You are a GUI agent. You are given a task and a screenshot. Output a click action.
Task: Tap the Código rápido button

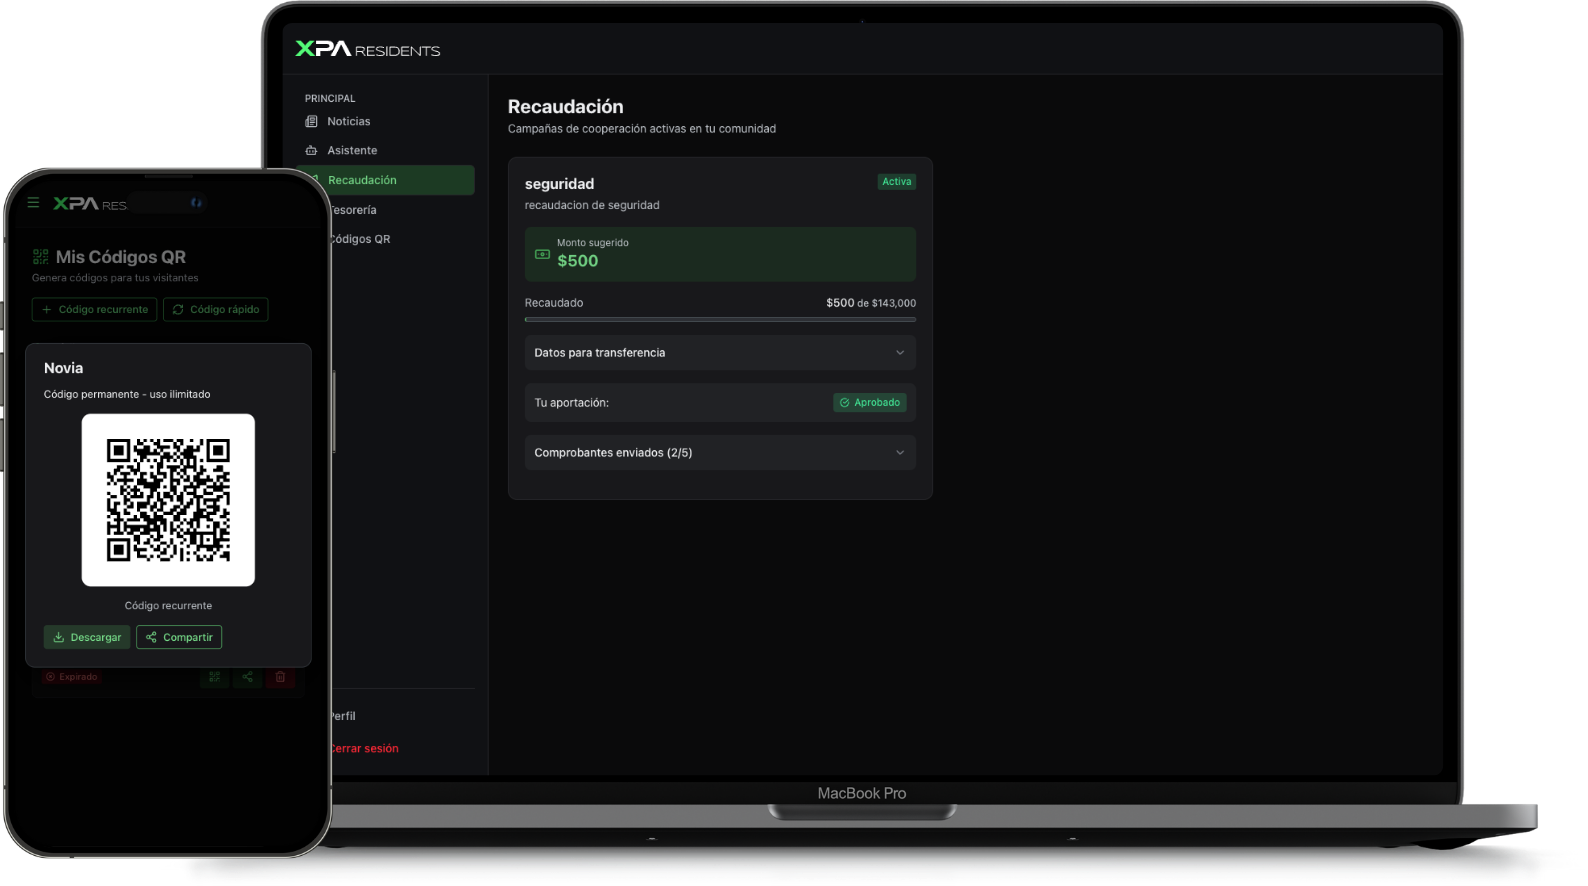(x=216, y=309)
